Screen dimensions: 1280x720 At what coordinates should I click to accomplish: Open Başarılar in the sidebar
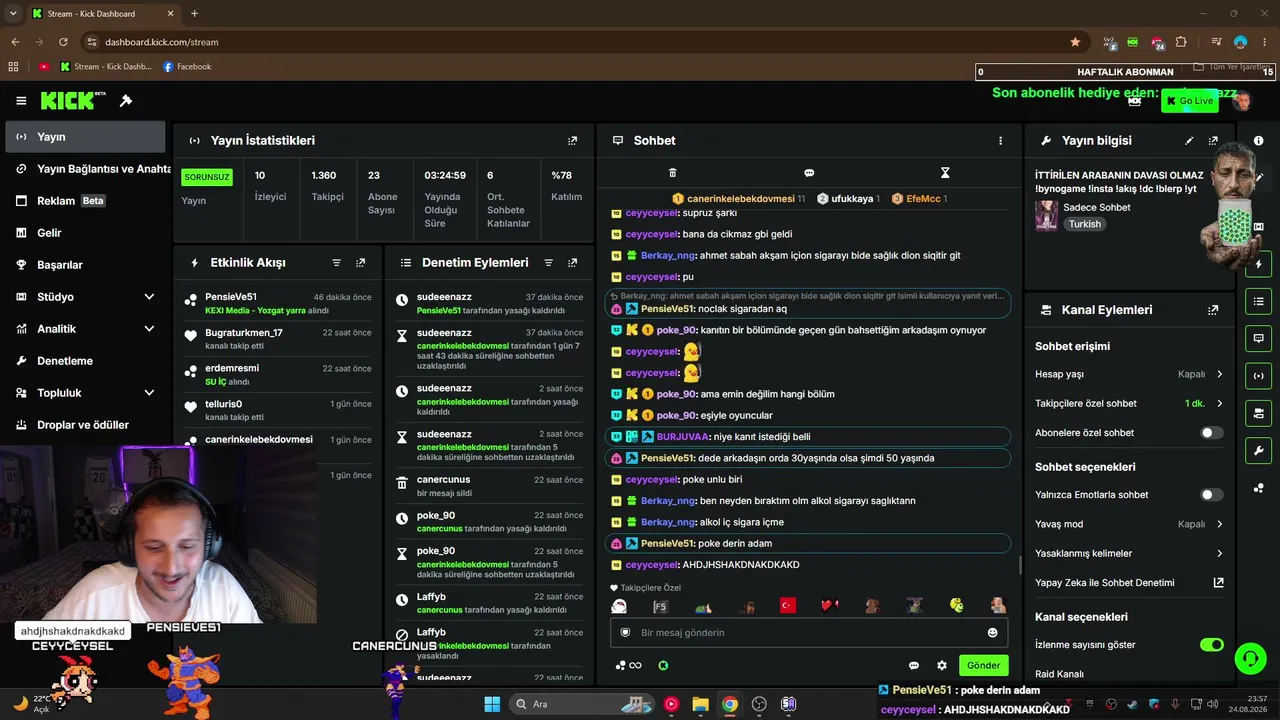[85, 265]
